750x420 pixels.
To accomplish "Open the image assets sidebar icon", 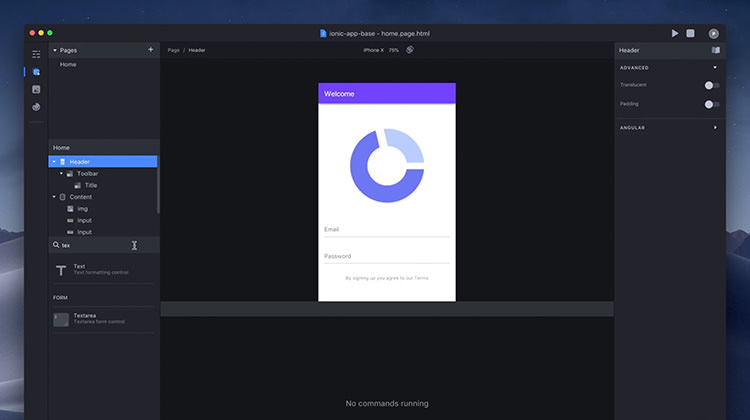I will (x=36, y=89).
